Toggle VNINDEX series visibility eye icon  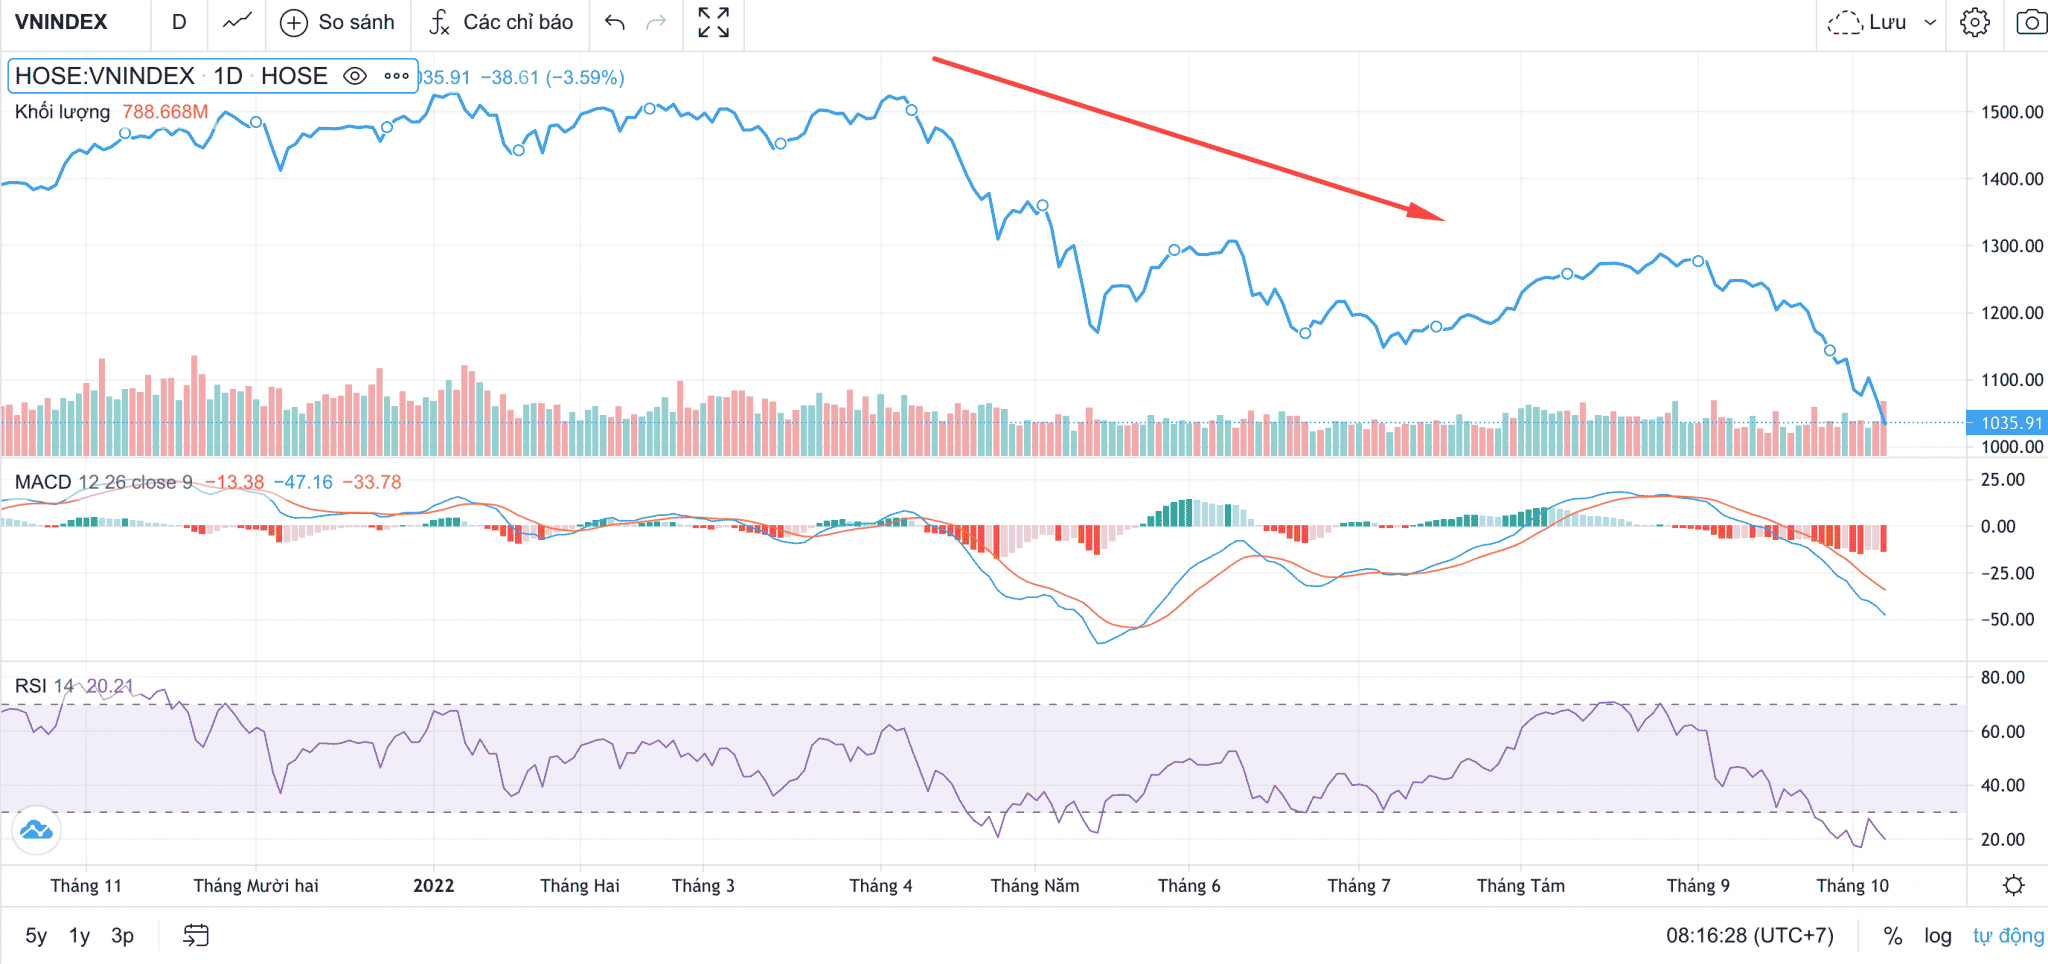click(x=355, y=76)
